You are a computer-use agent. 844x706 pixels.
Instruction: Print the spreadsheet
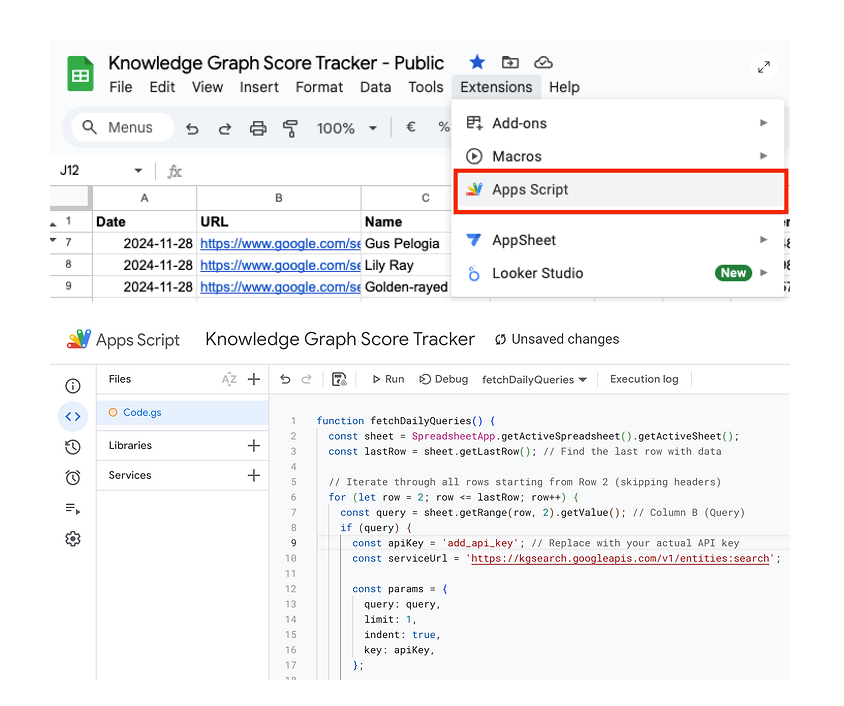click(258, 129)
